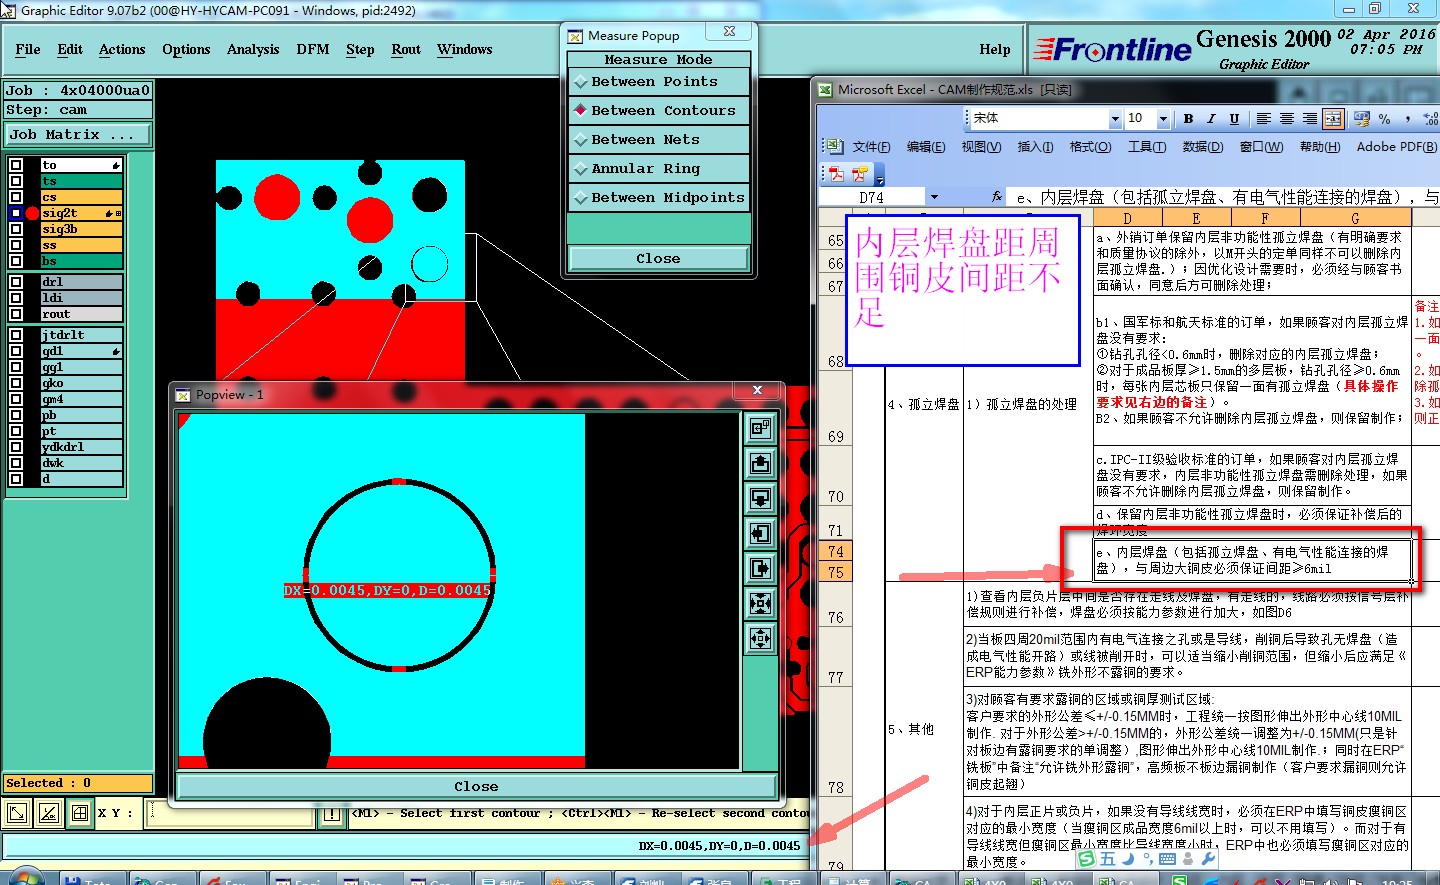Click Popview pan left icon
Viewport: 1440px width, 885px height.
tap(761, 534)
